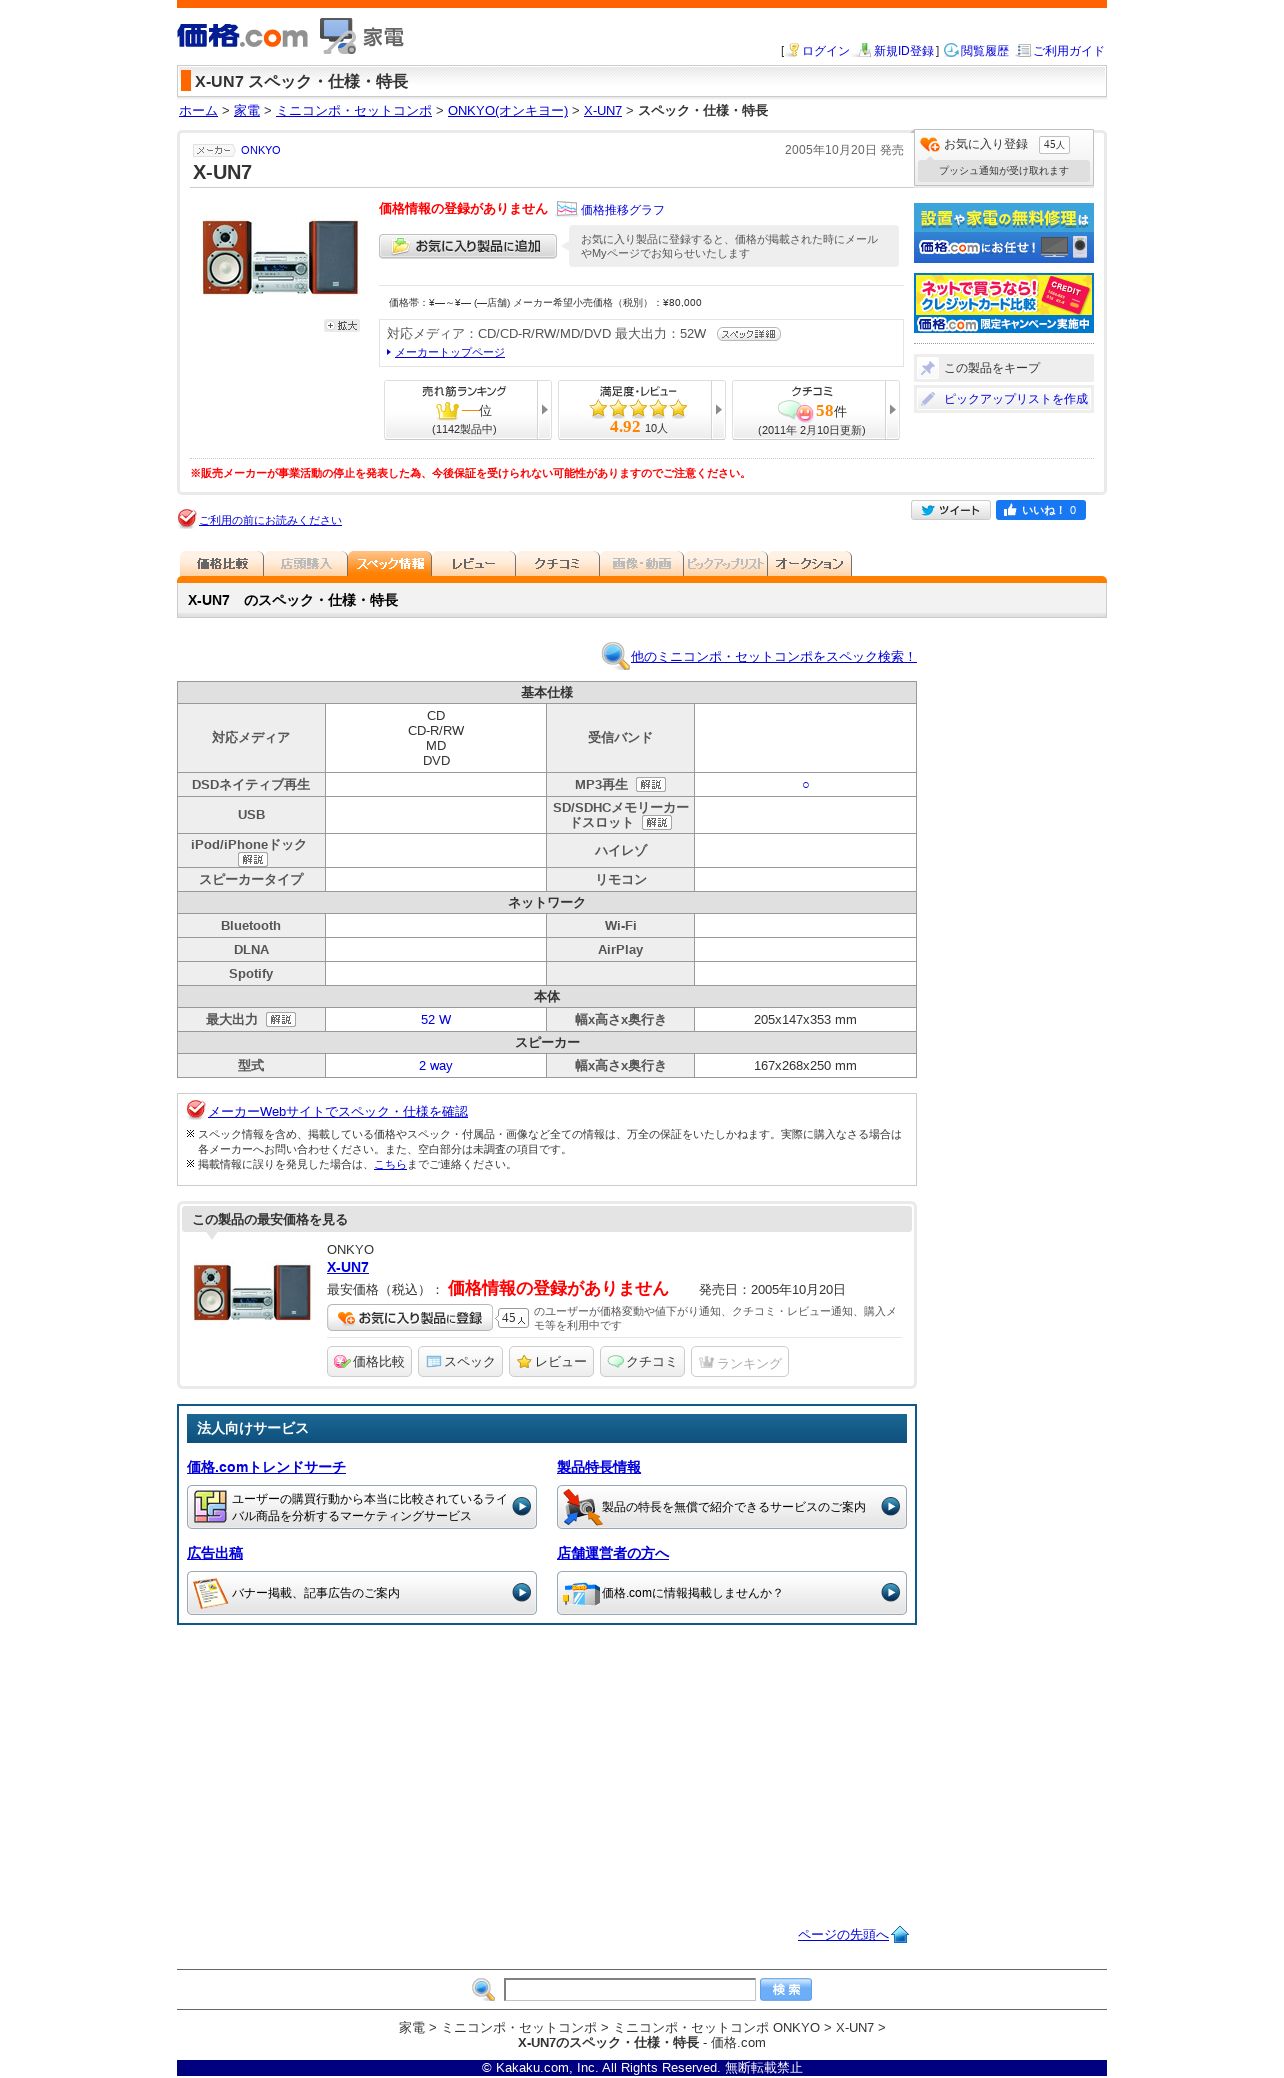Click the 価格.com logo

(242, 36)
